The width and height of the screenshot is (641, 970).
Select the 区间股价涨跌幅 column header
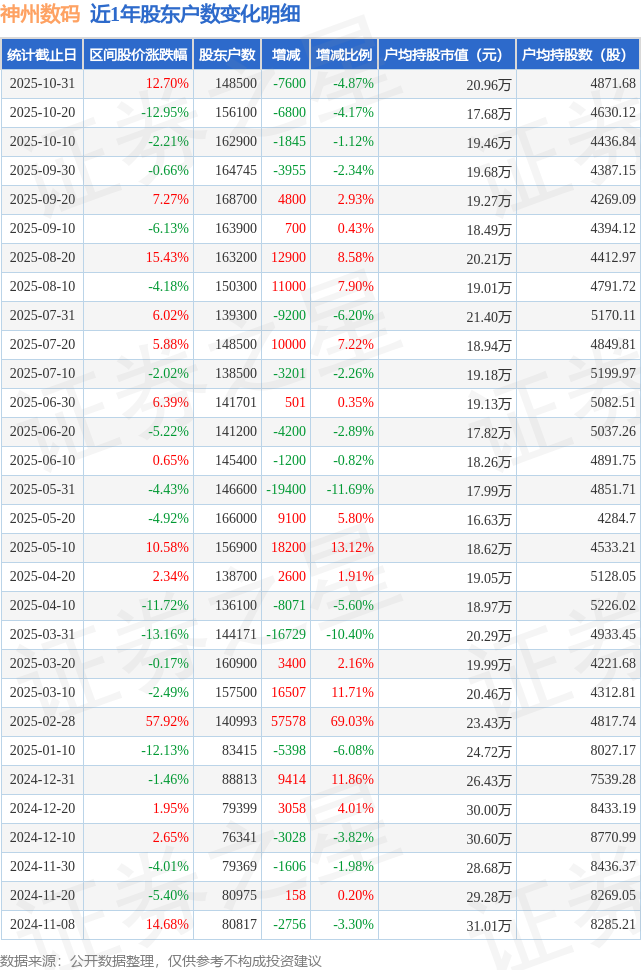138,55
